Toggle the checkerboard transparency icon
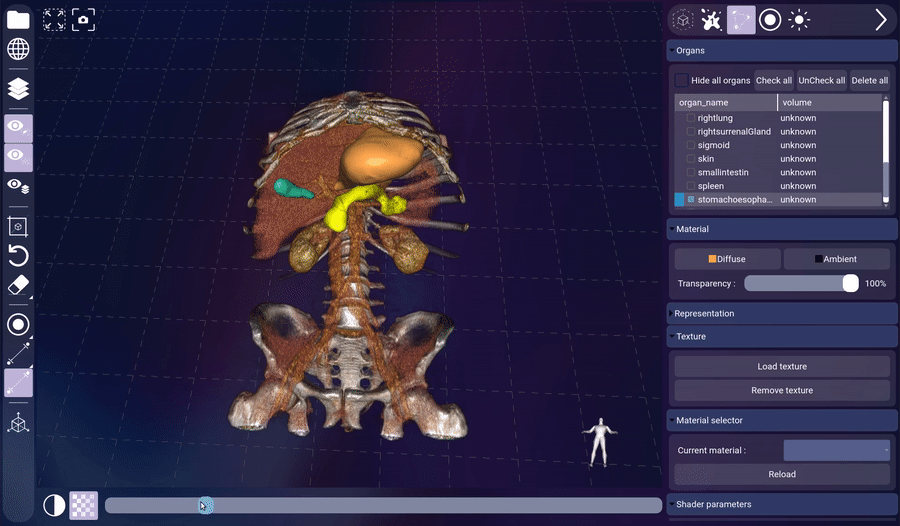 click(84, 505)
